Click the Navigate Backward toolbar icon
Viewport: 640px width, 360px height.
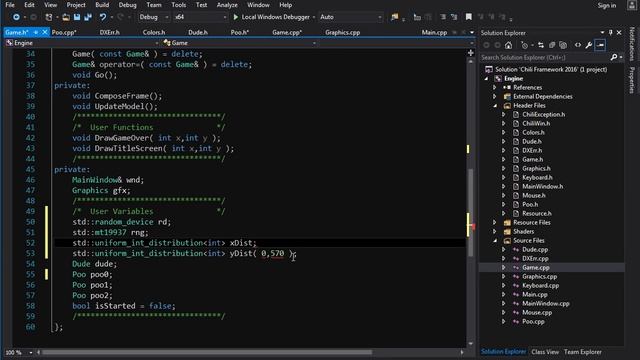(x=16, y=17)
